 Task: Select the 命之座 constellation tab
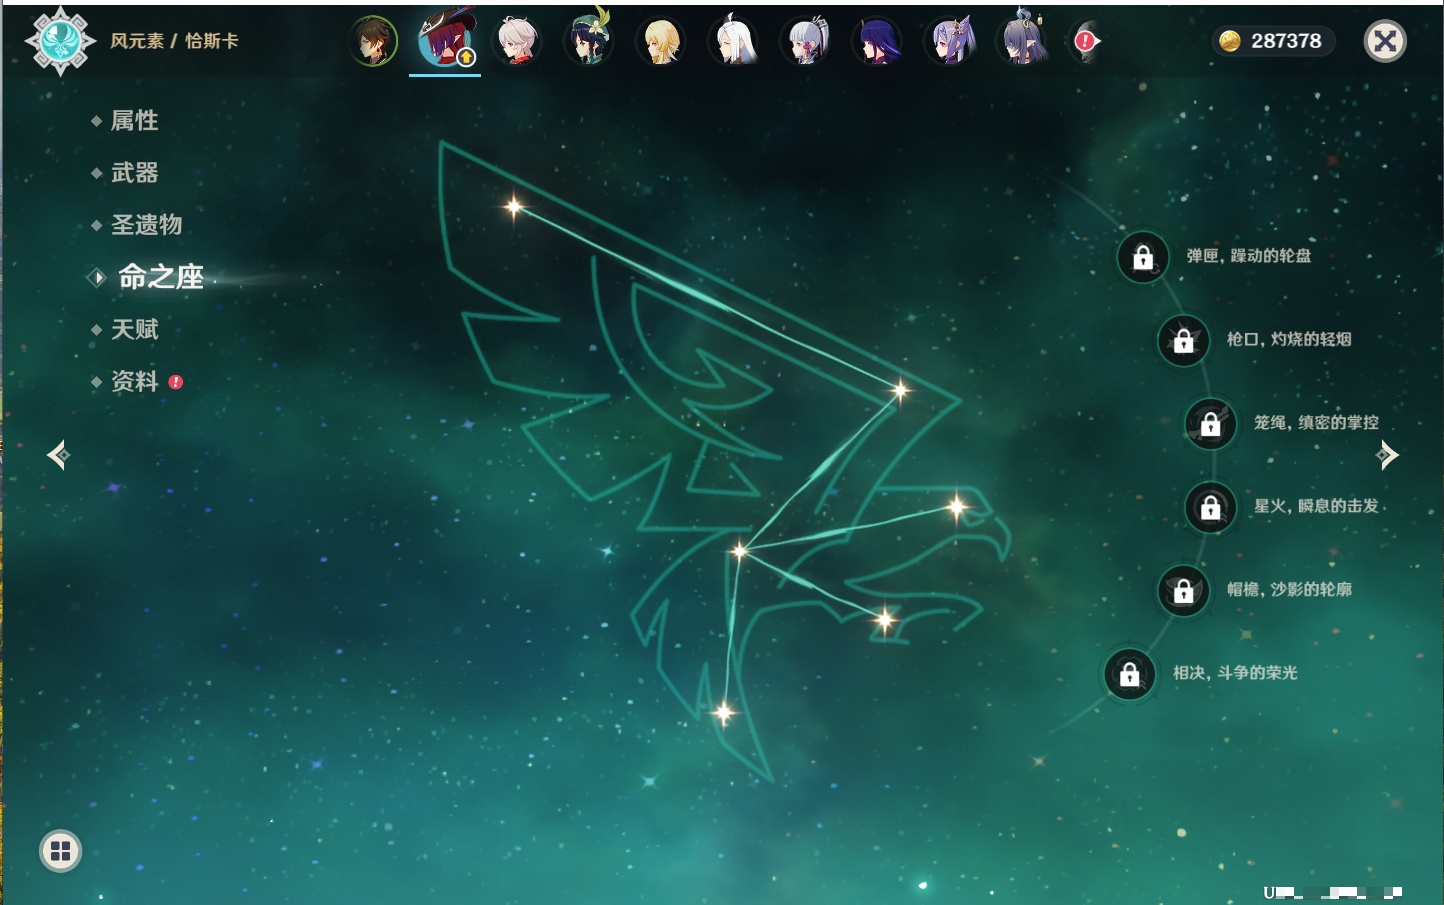160,277
